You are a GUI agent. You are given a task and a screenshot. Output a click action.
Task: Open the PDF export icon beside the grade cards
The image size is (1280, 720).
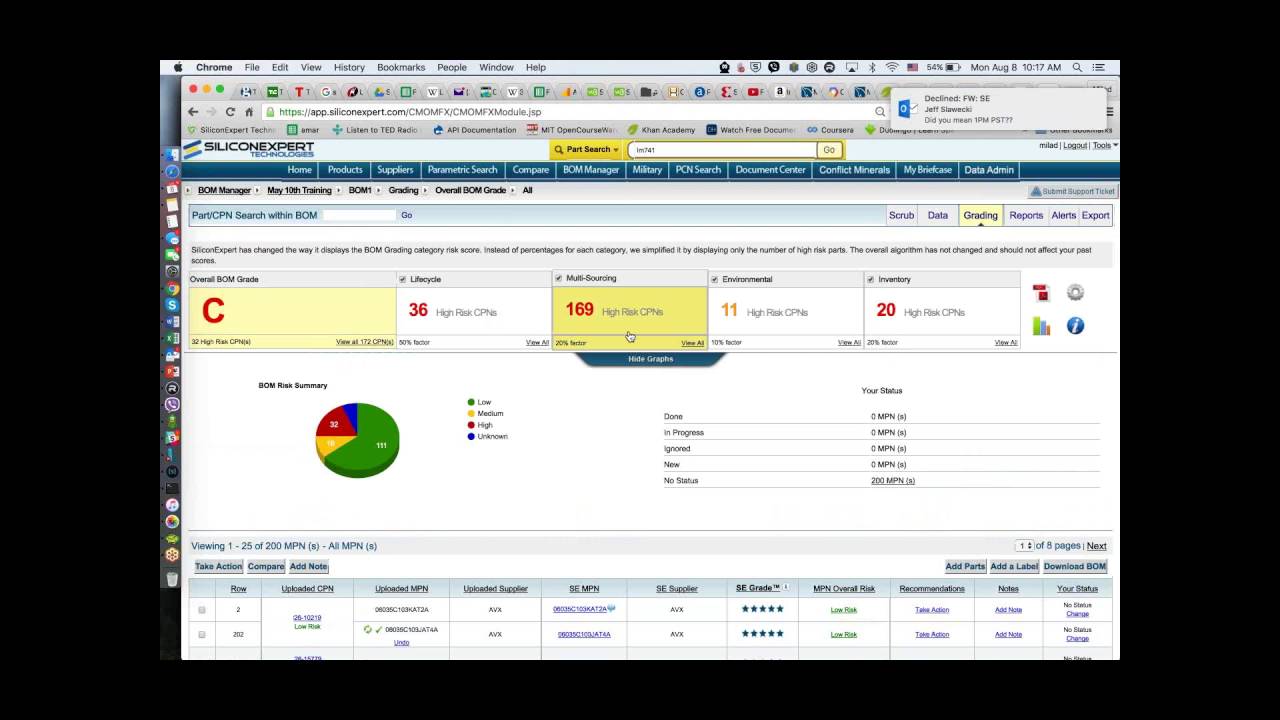click(x=1041, y=293)
